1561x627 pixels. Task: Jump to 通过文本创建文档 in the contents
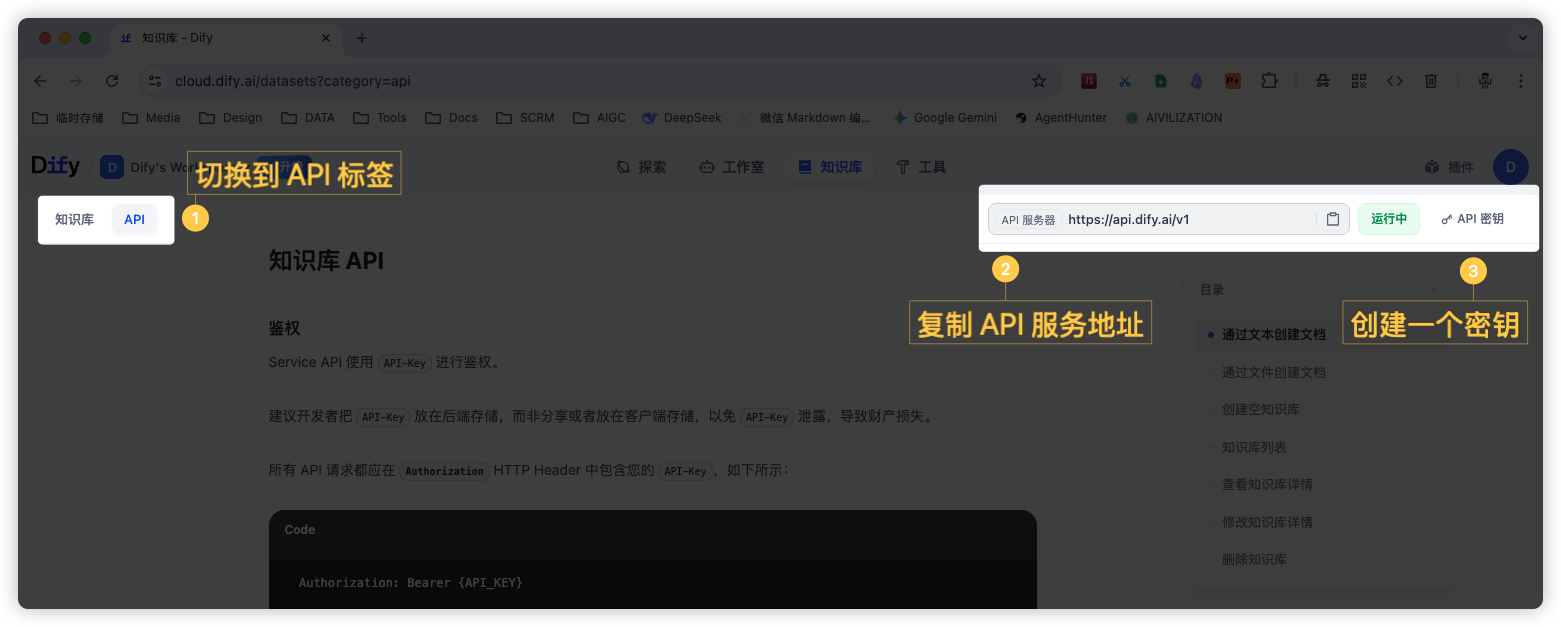pyautogui.click(x=1274, y=335)
